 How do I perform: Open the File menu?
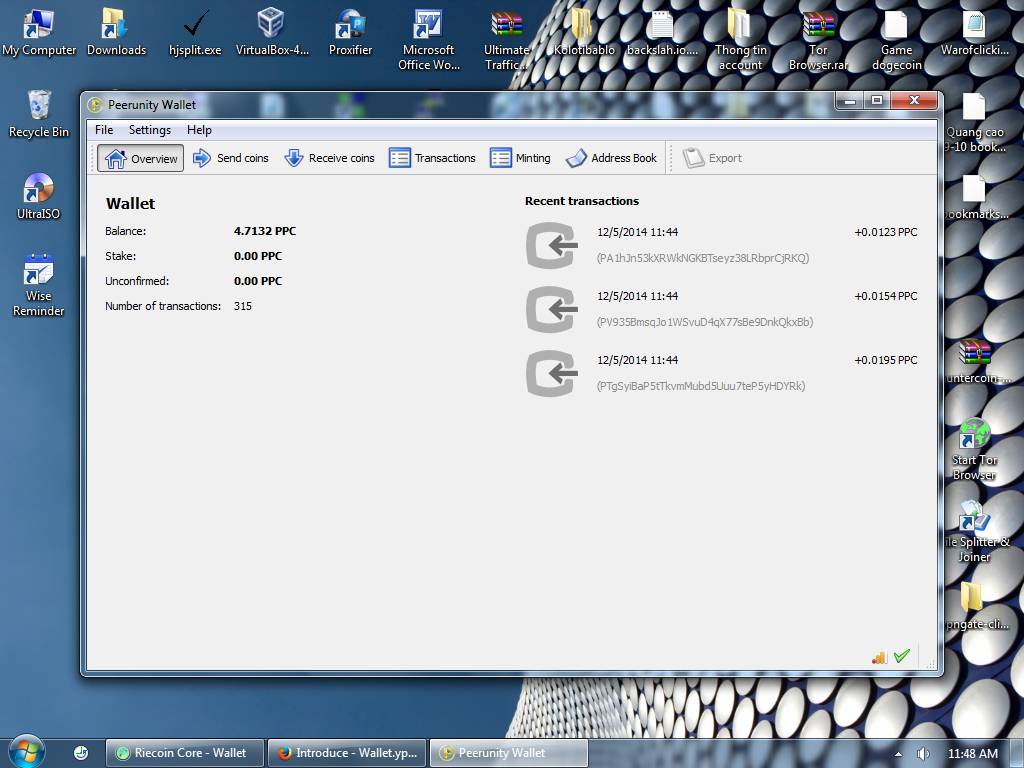click(x=104, y=130)
